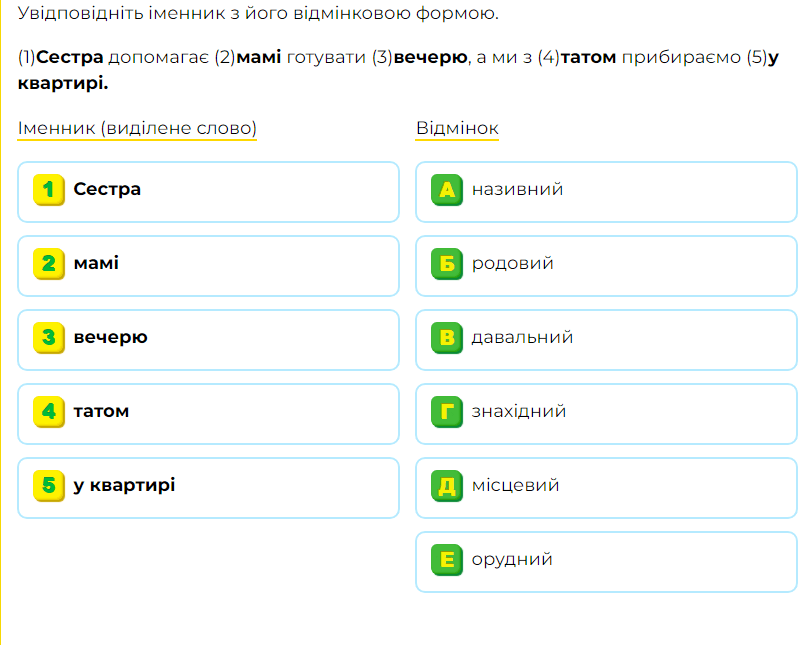Click the yellow number 3 badge
Viewport: 809px width, 645px height.
(x=49, y=337)
